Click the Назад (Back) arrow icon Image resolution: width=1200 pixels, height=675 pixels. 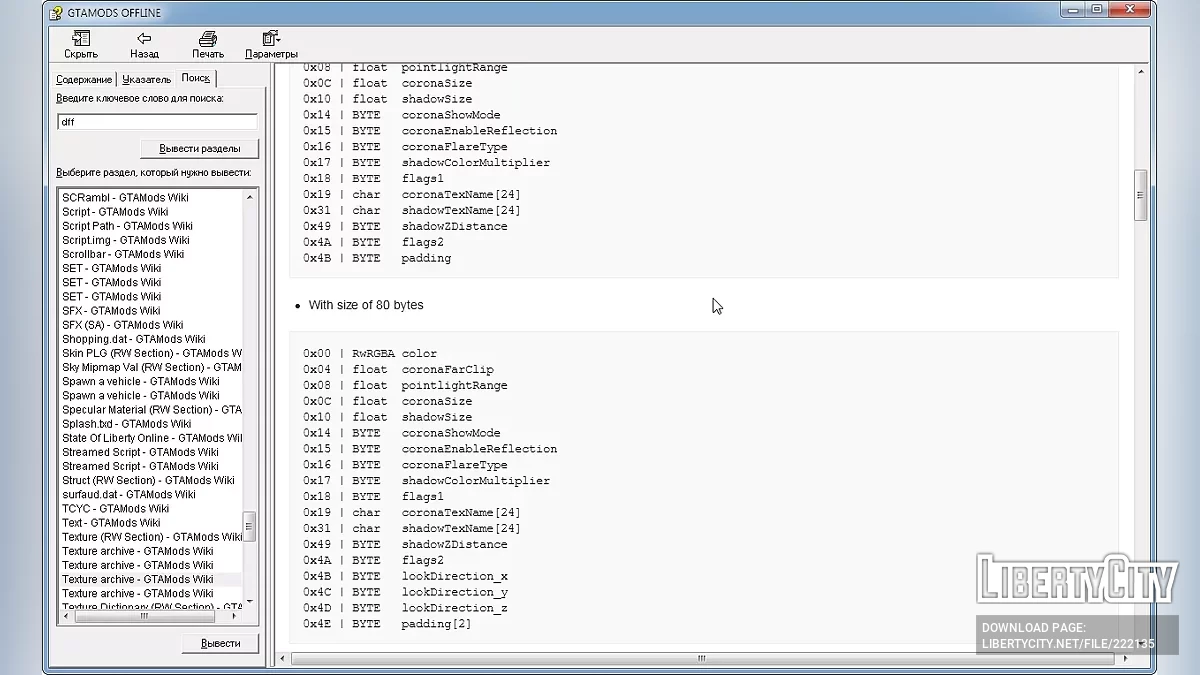144,44
